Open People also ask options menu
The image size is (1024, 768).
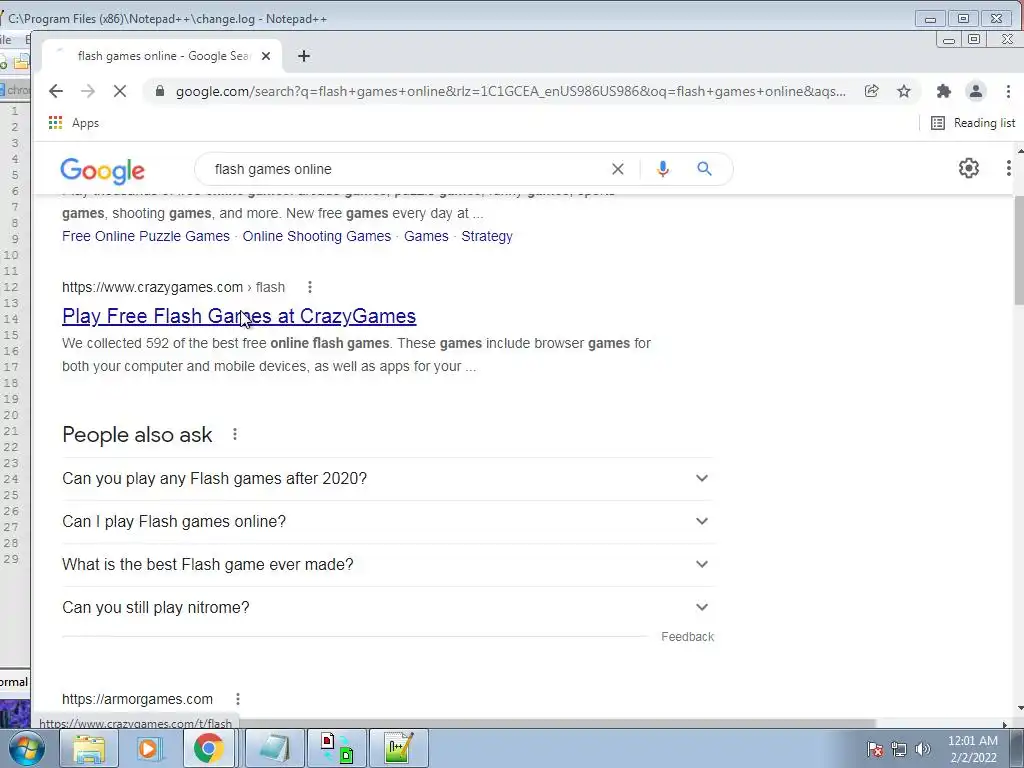[x=234, y=434]
